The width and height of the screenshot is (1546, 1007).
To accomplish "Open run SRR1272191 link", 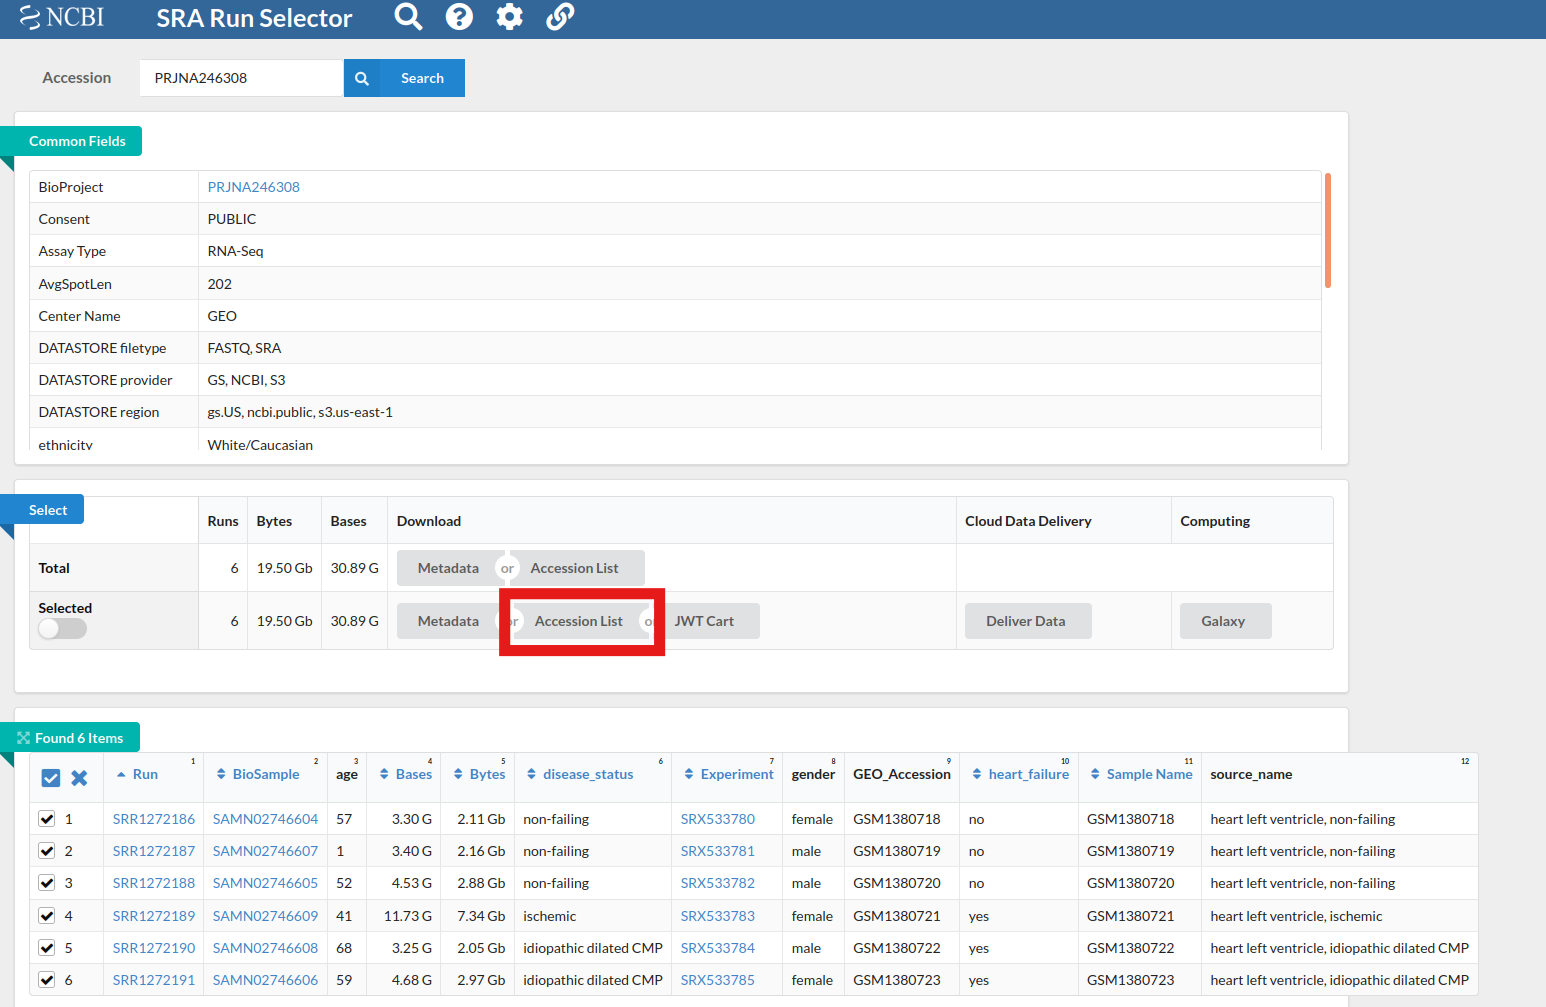I will [x=154, y=980].
